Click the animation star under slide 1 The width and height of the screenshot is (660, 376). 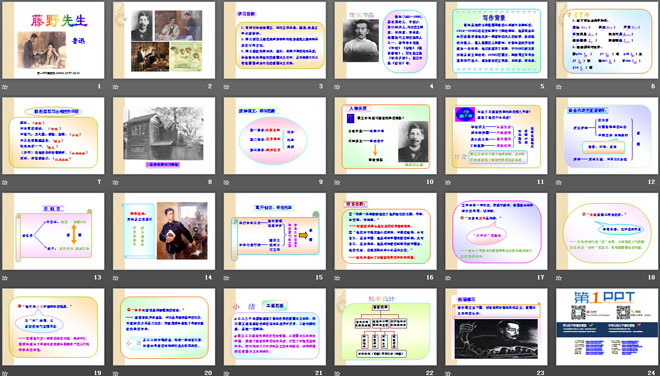[x=5, y=87]
